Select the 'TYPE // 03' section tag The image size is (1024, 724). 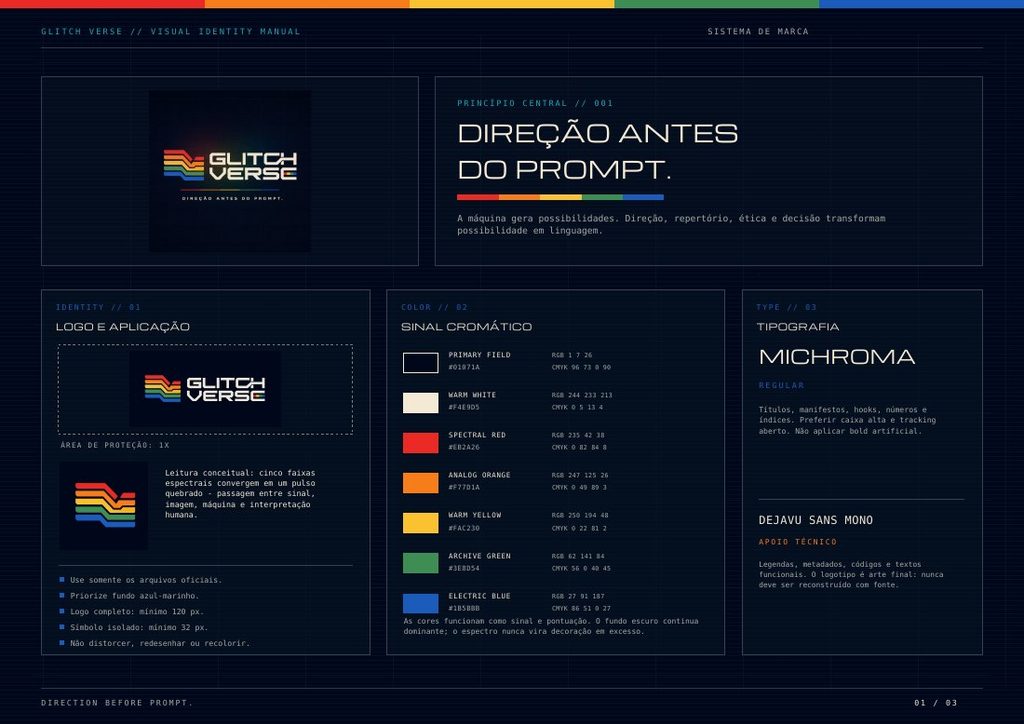[x=786, y=307]
